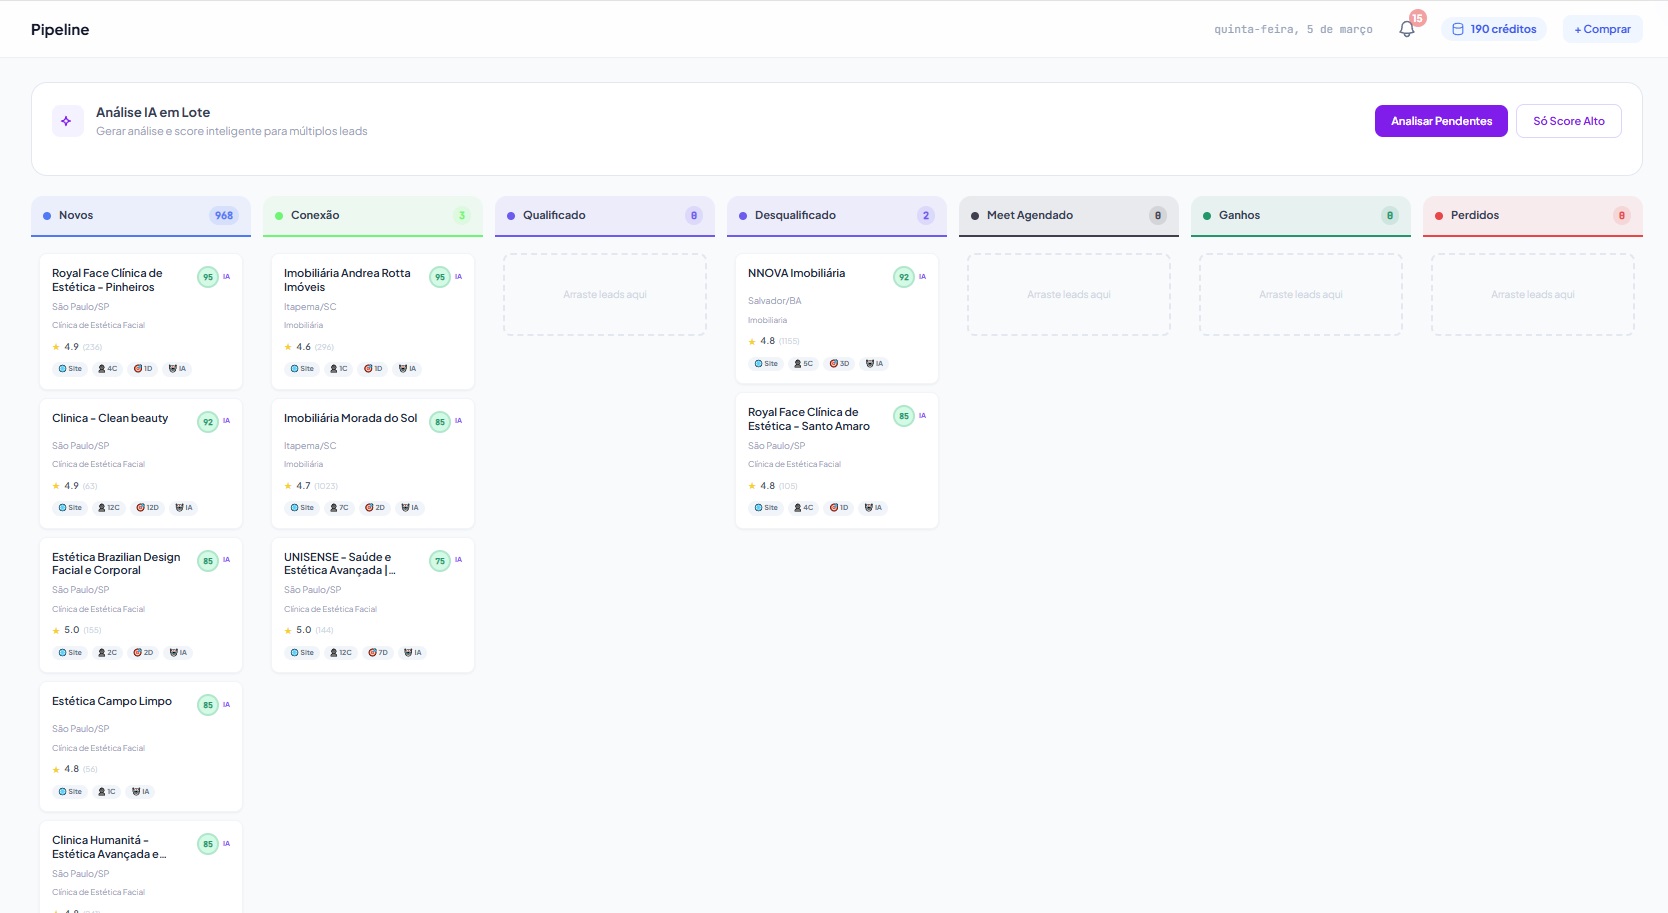
Task: Open the Imobiliária Morada do Sol card
Action: 350,418
